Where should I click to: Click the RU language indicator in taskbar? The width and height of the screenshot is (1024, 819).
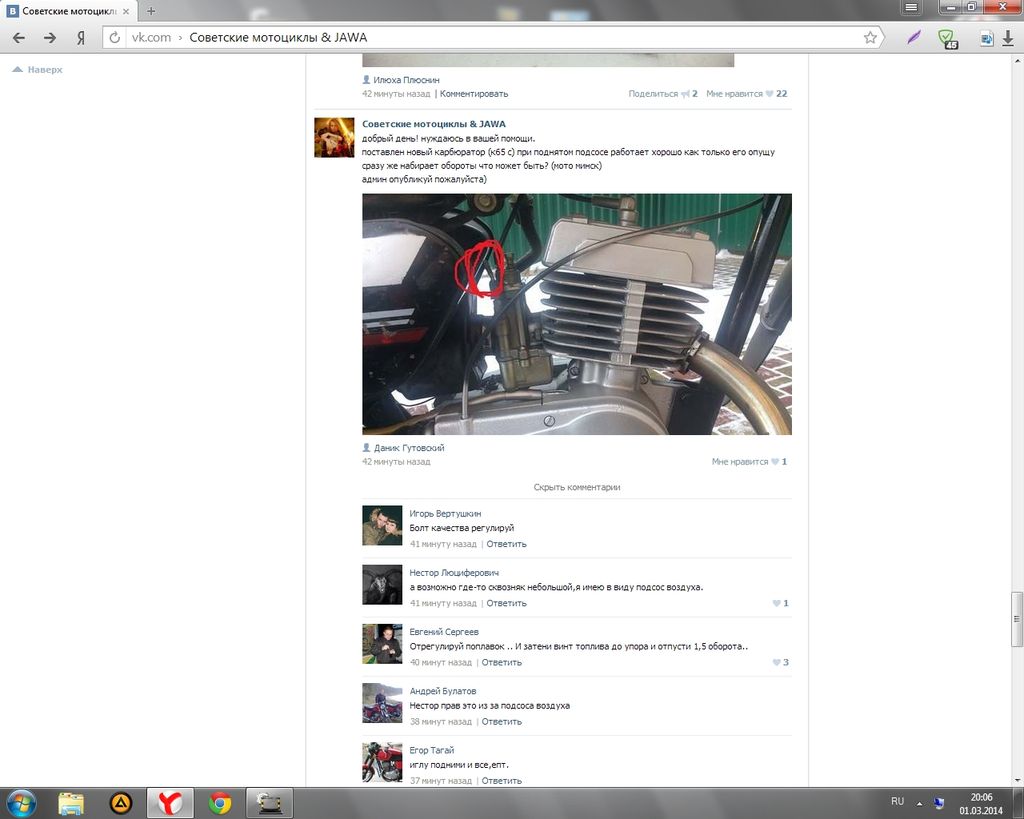point(897,802)
